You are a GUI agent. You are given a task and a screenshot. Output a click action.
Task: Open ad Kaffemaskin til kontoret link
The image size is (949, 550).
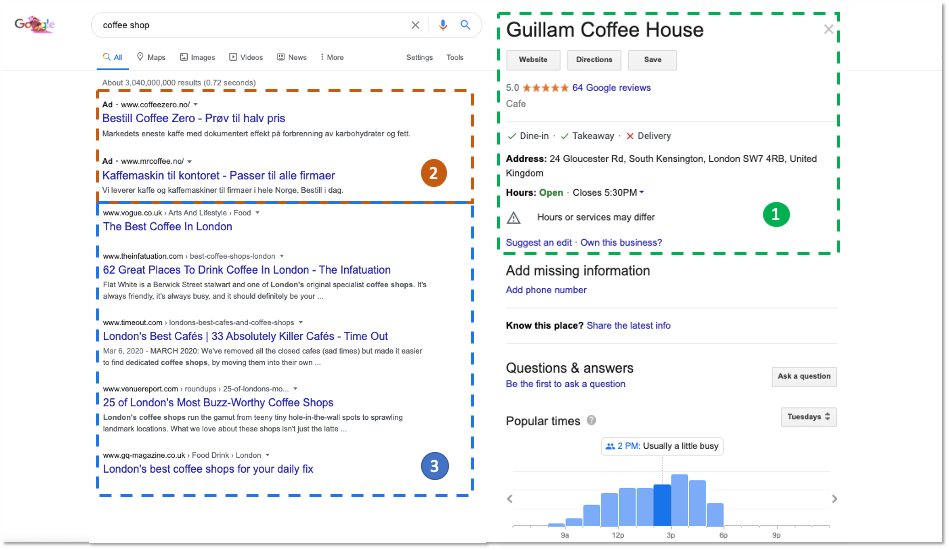pos(218,175)
